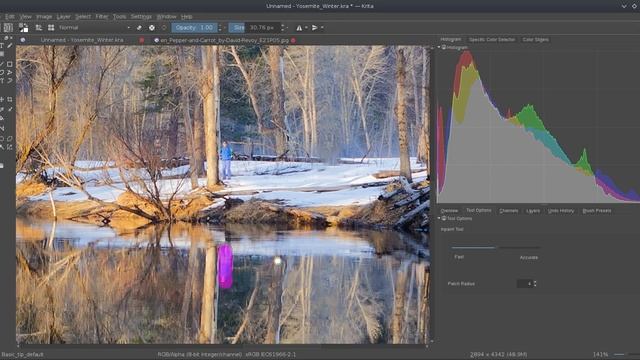Select the Text tool in the toolbox
This screenshot has height=360, width=640.
click(2, 46)
